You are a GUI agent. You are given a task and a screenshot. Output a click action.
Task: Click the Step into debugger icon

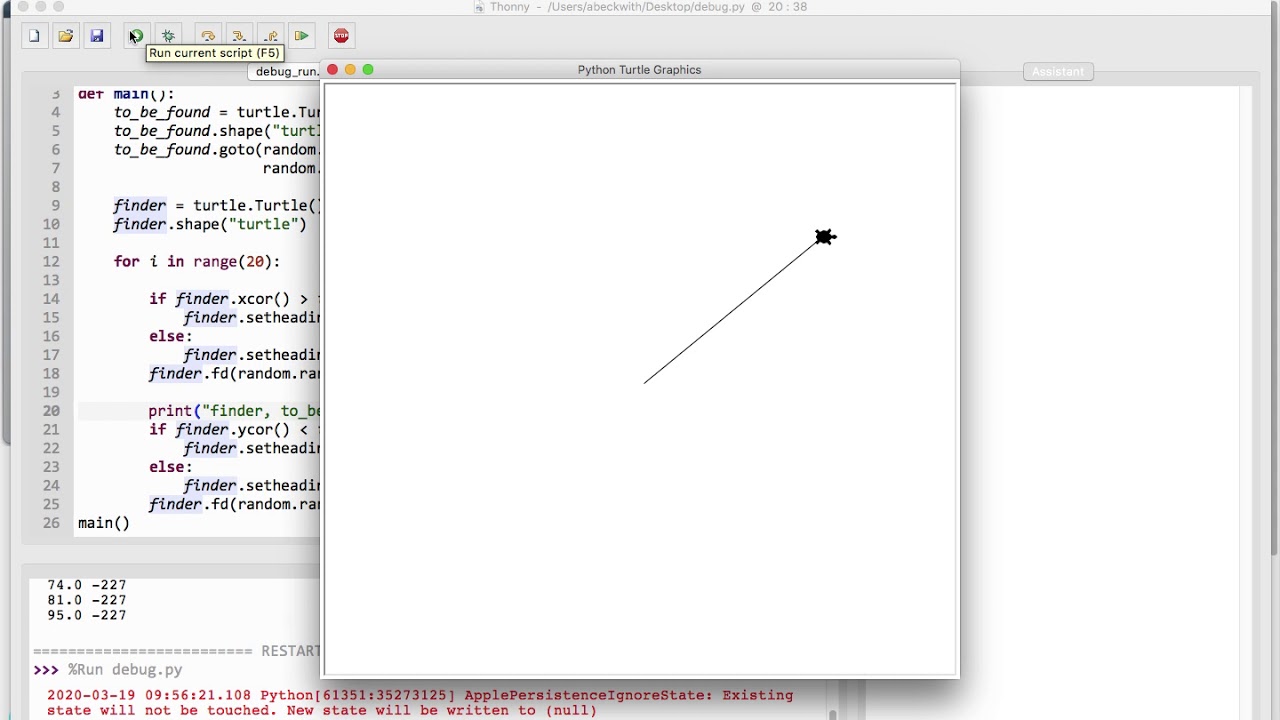click(x=239, y=36)
